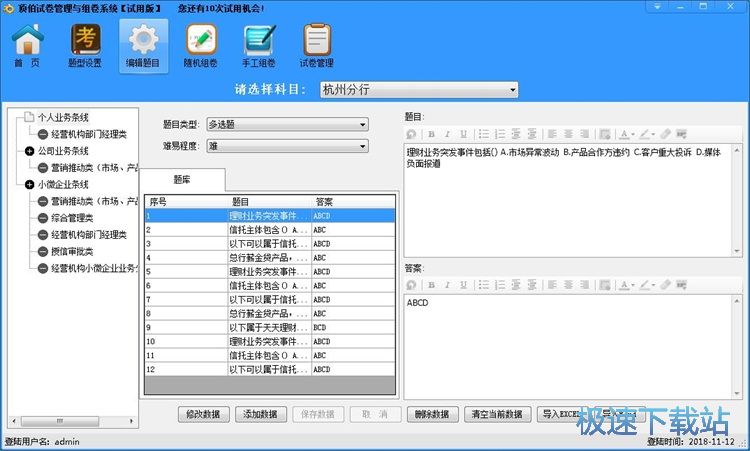
Task: Toggle bold in the 题目 editor toolbar
Action: [431, 134]
